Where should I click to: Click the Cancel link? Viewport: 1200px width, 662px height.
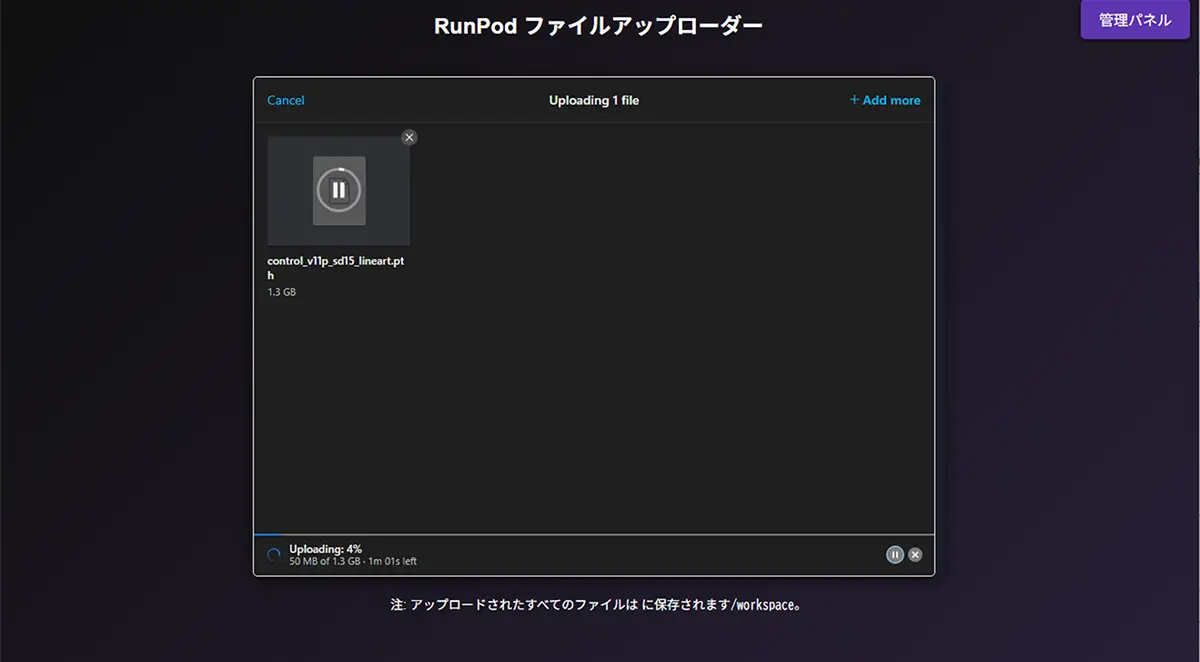pos(286,100)
